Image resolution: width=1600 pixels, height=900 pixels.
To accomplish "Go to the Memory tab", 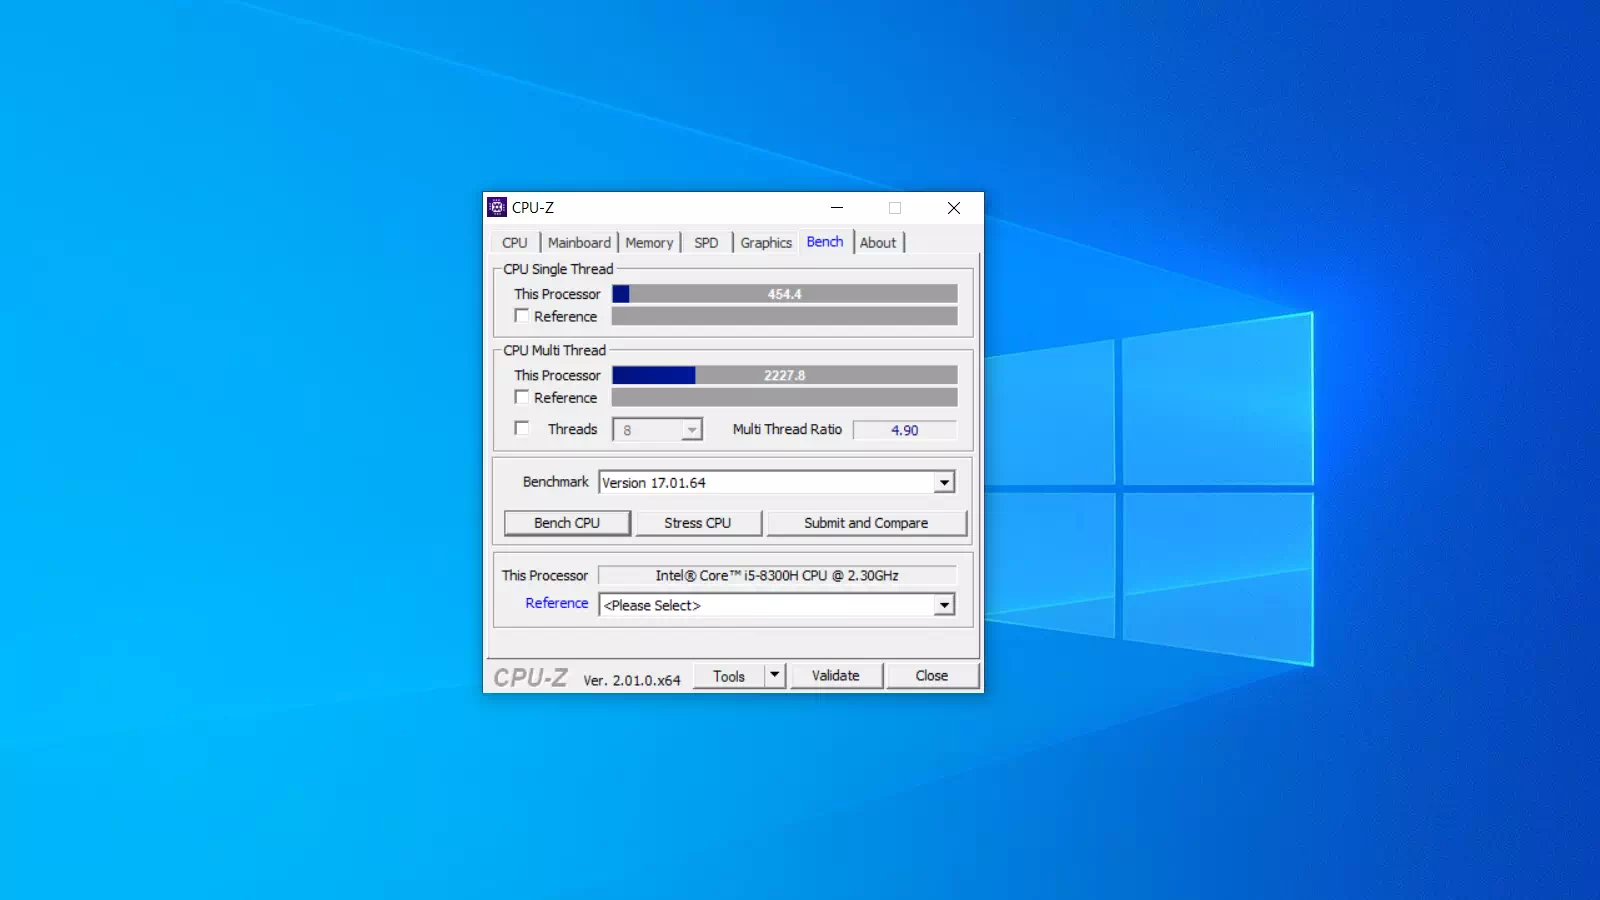I will click(649, 243).
